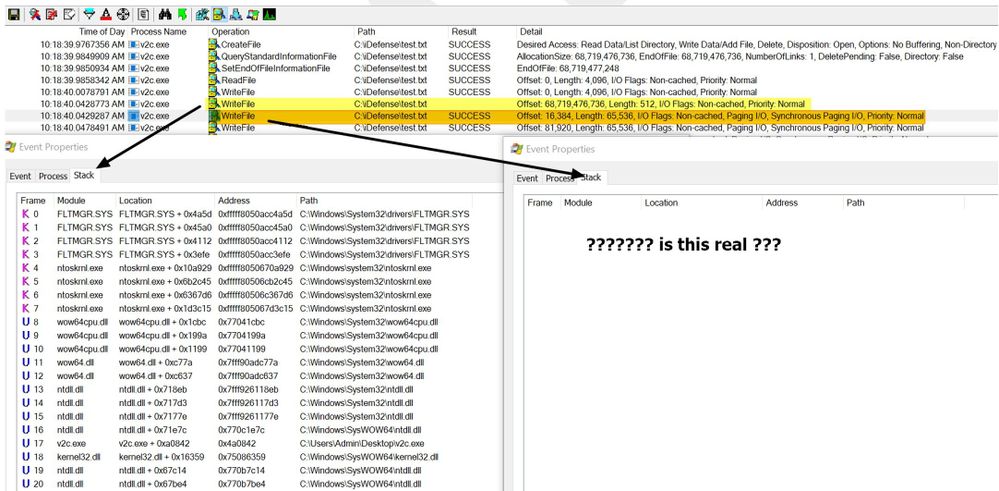The width and height of the screenshot is (999, 491).
Task: Toggle Show Profiling Events graph icon
Action: pos(270,14)
